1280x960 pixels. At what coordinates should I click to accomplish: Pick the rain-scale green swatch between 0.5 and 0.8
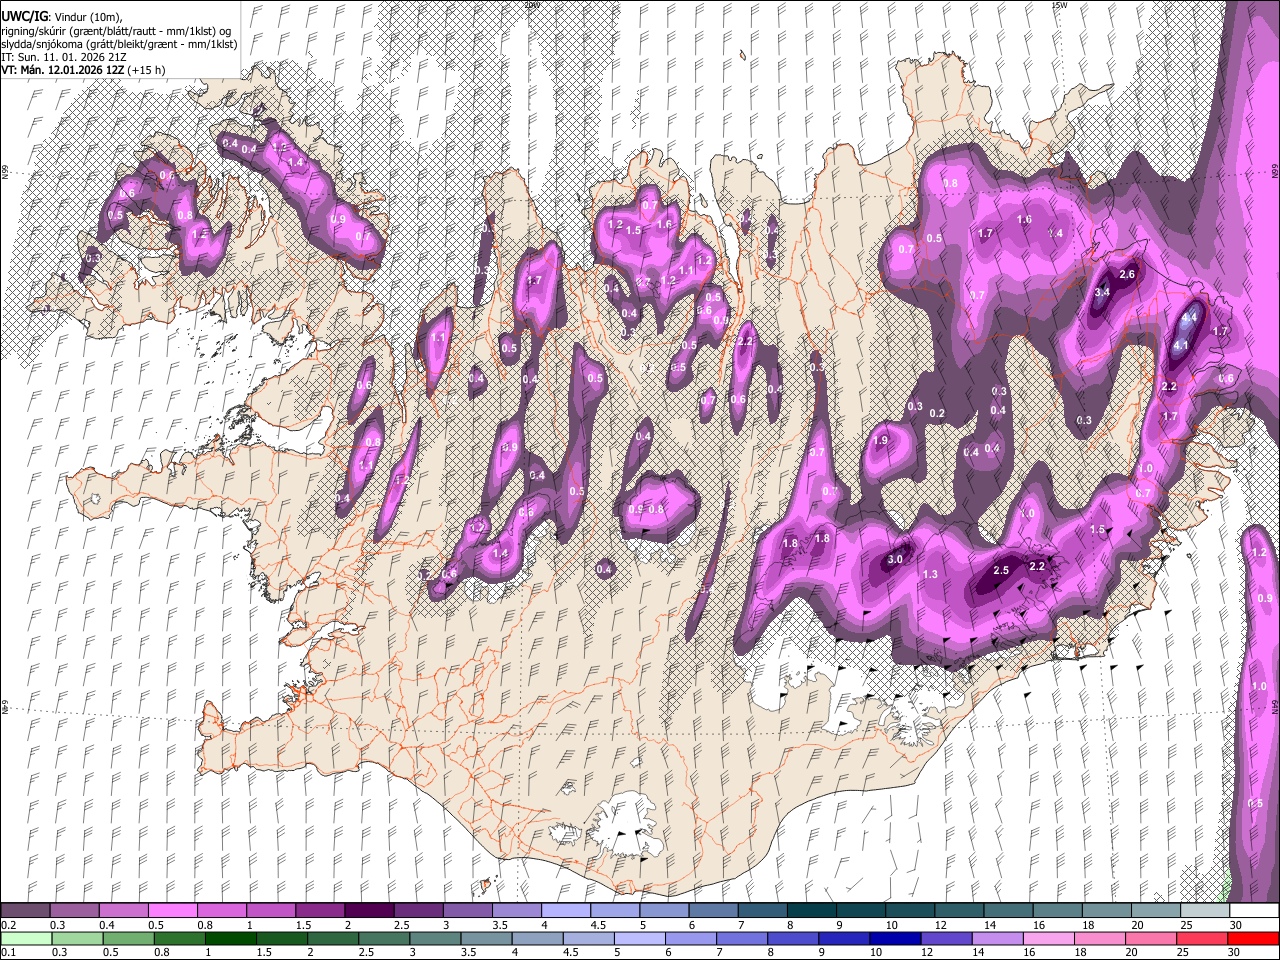coord(127,938)
